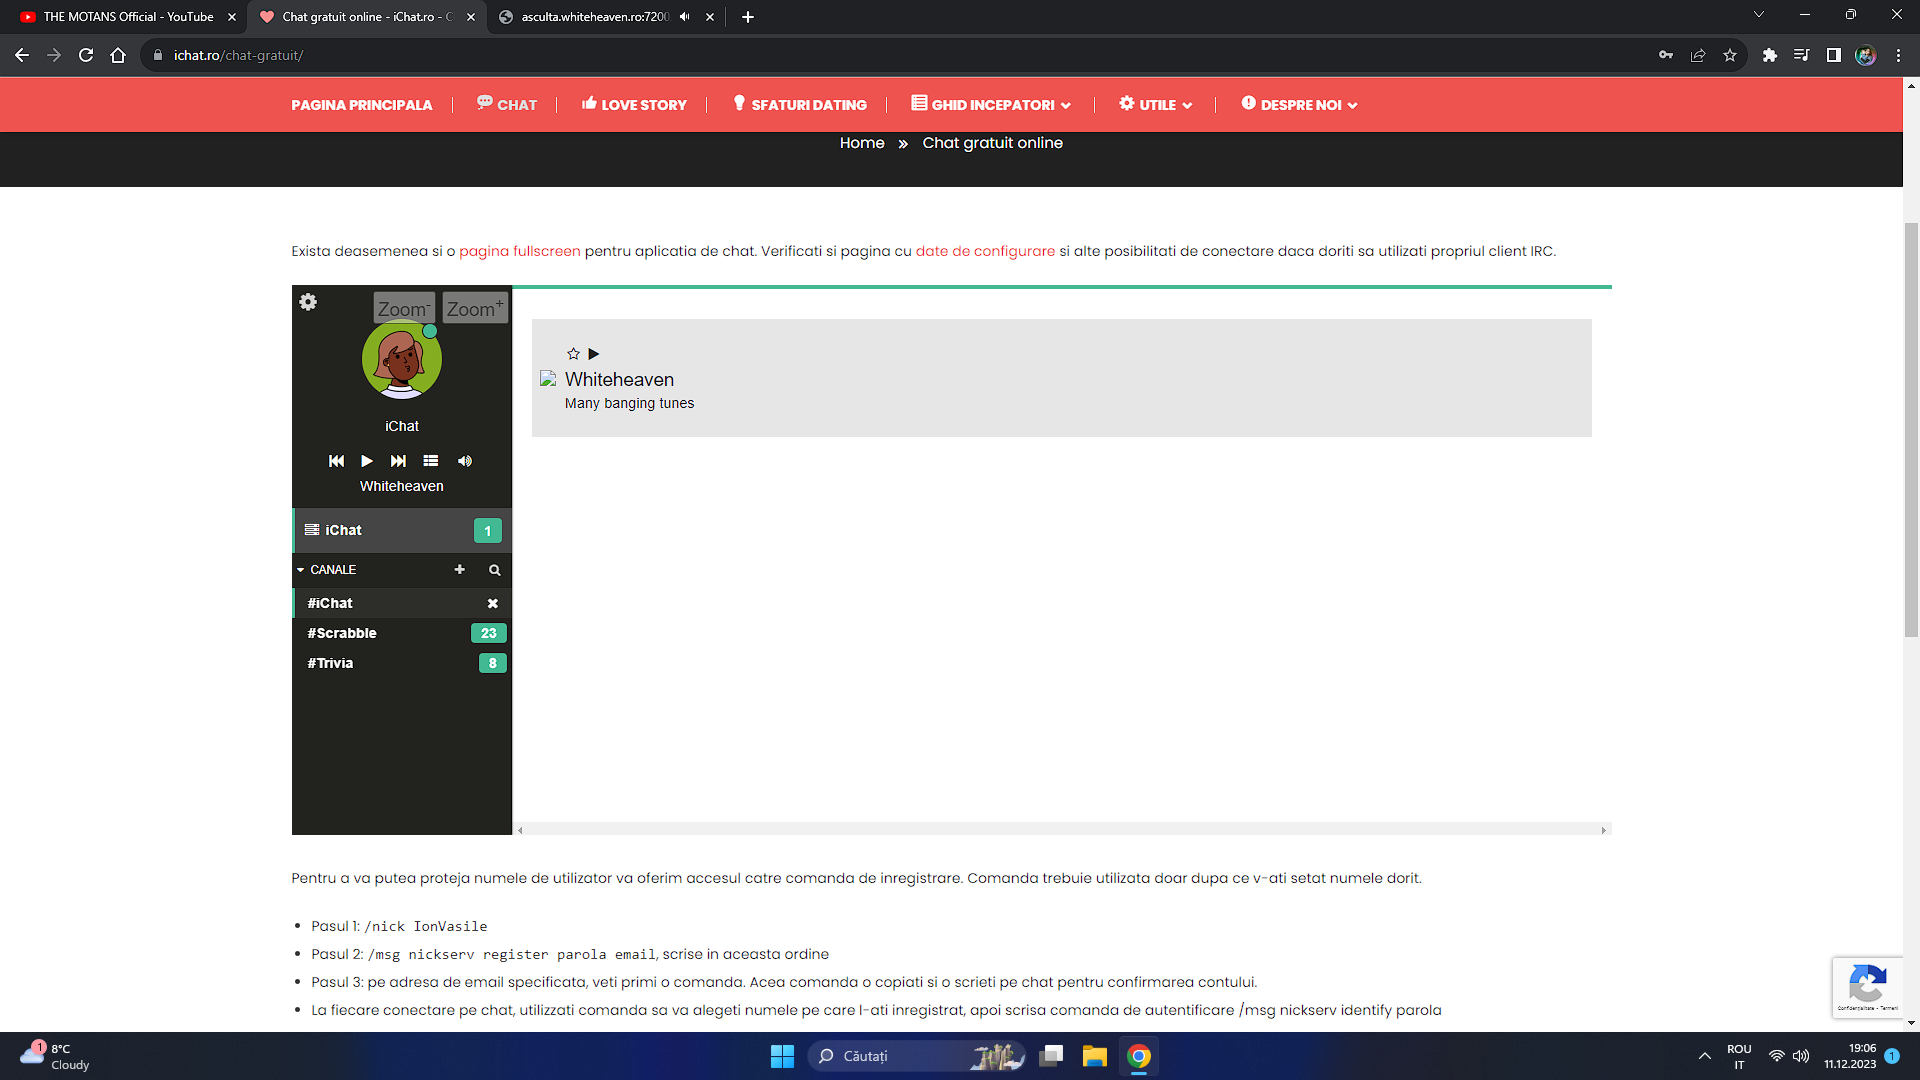Image resolution: width=1920 pixels, height=1080 pixels.
Task: Play Whiteheaven station from main panel
Action: click(594, 354)
